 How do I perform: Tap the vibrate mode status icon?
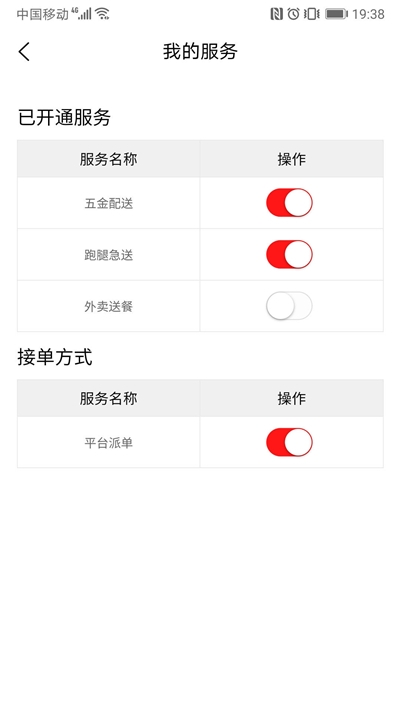tap(312, 14)
